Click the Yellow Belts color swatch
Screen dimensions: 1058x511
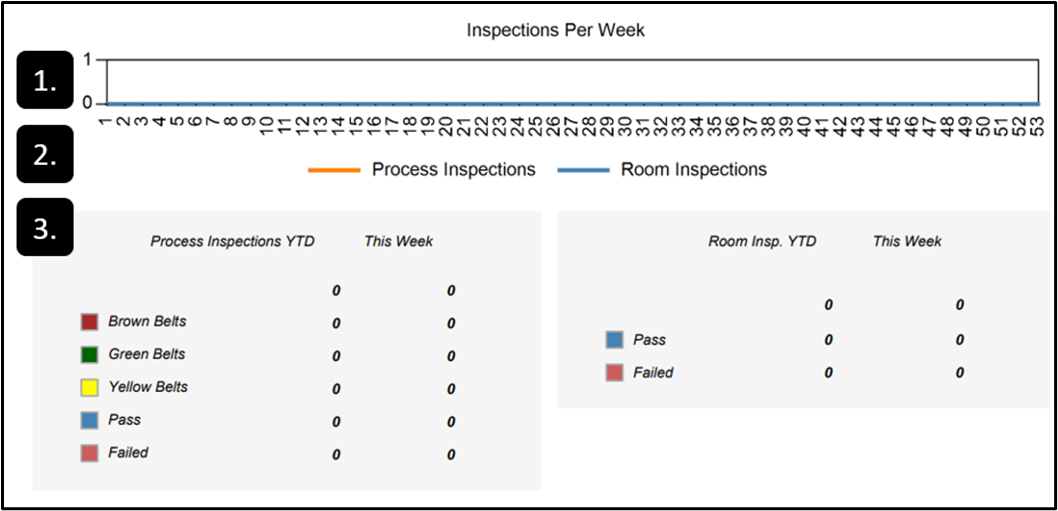click(x=90, y=388)
